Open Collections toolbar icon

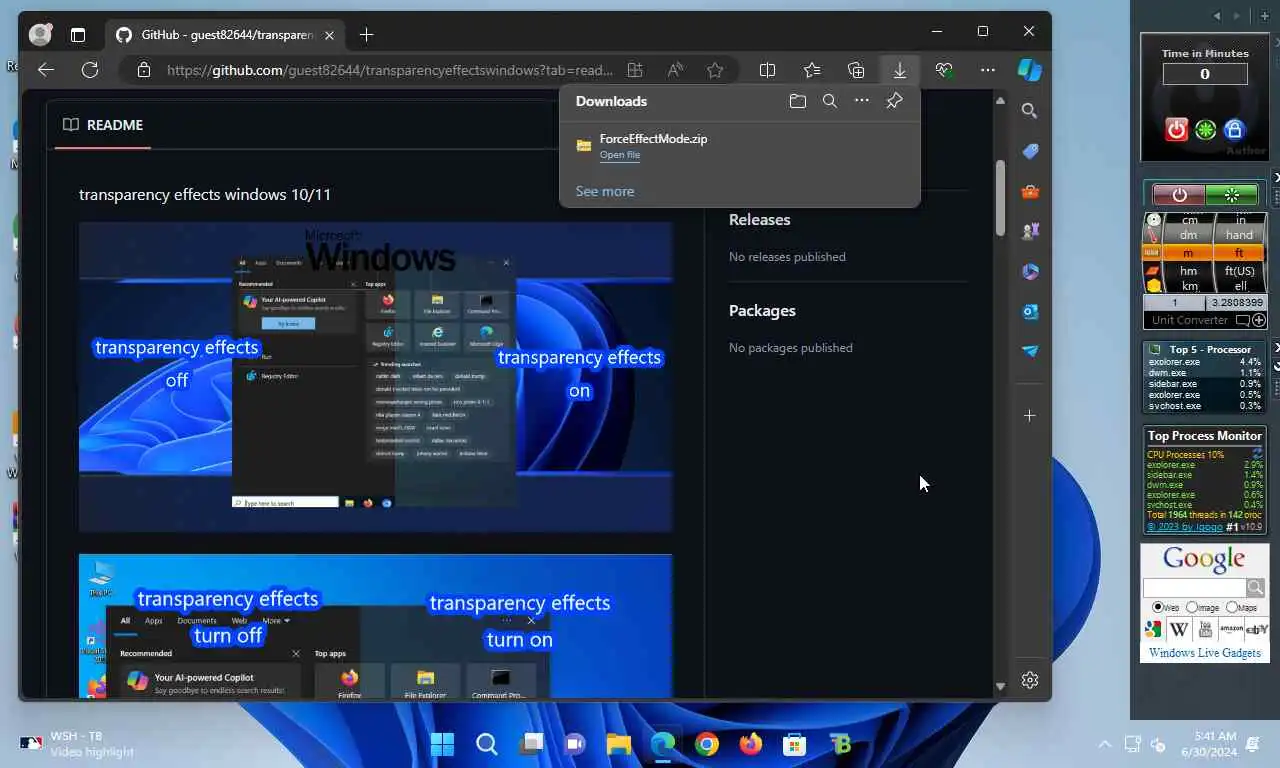[856, 70]
